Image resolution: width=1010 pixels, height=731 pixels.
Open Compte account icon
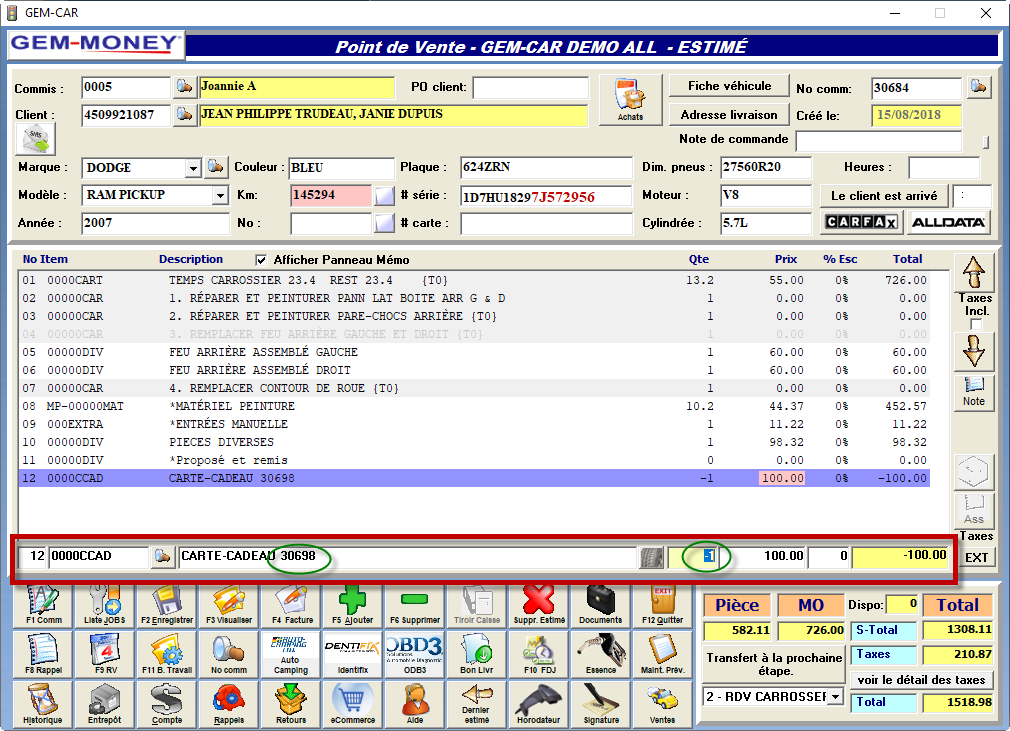click(x=167, y=703)
